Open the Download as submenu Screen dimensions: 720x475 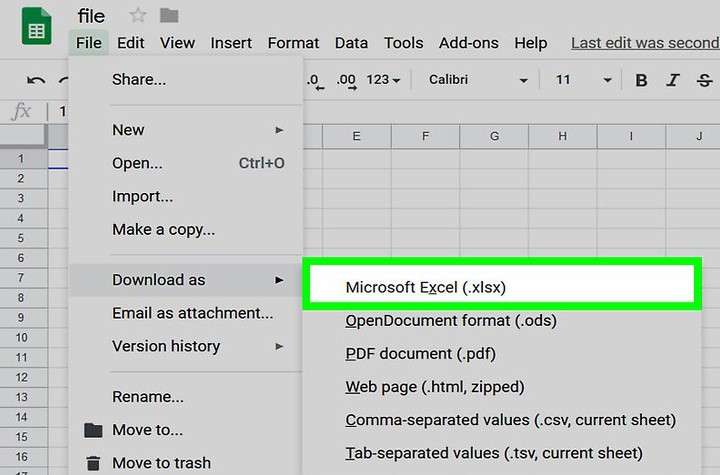point(186,280)
